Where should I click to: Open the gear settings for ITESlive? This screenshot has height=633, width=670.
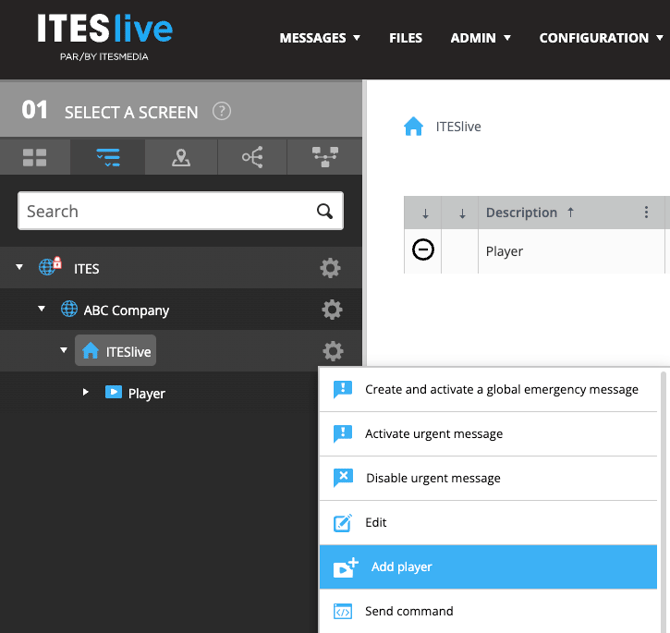333,351
